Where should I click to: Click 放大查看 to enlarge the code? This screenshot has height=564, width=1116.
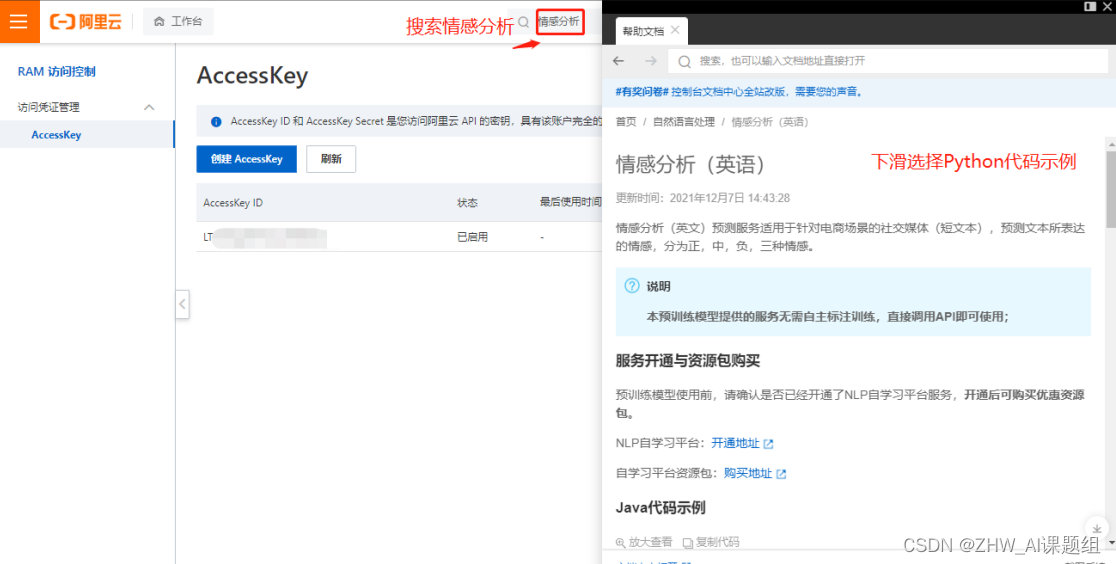coord(644,542)
